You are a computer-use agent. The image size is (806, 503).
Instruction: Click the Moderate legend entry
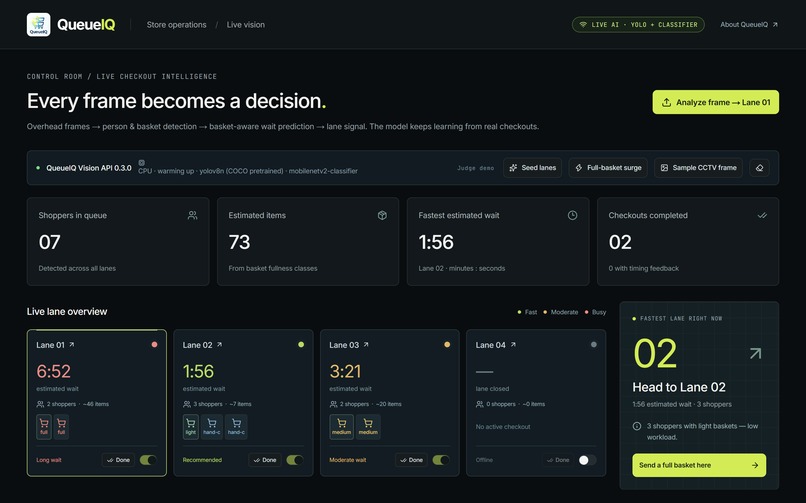(x=560, y=312)
